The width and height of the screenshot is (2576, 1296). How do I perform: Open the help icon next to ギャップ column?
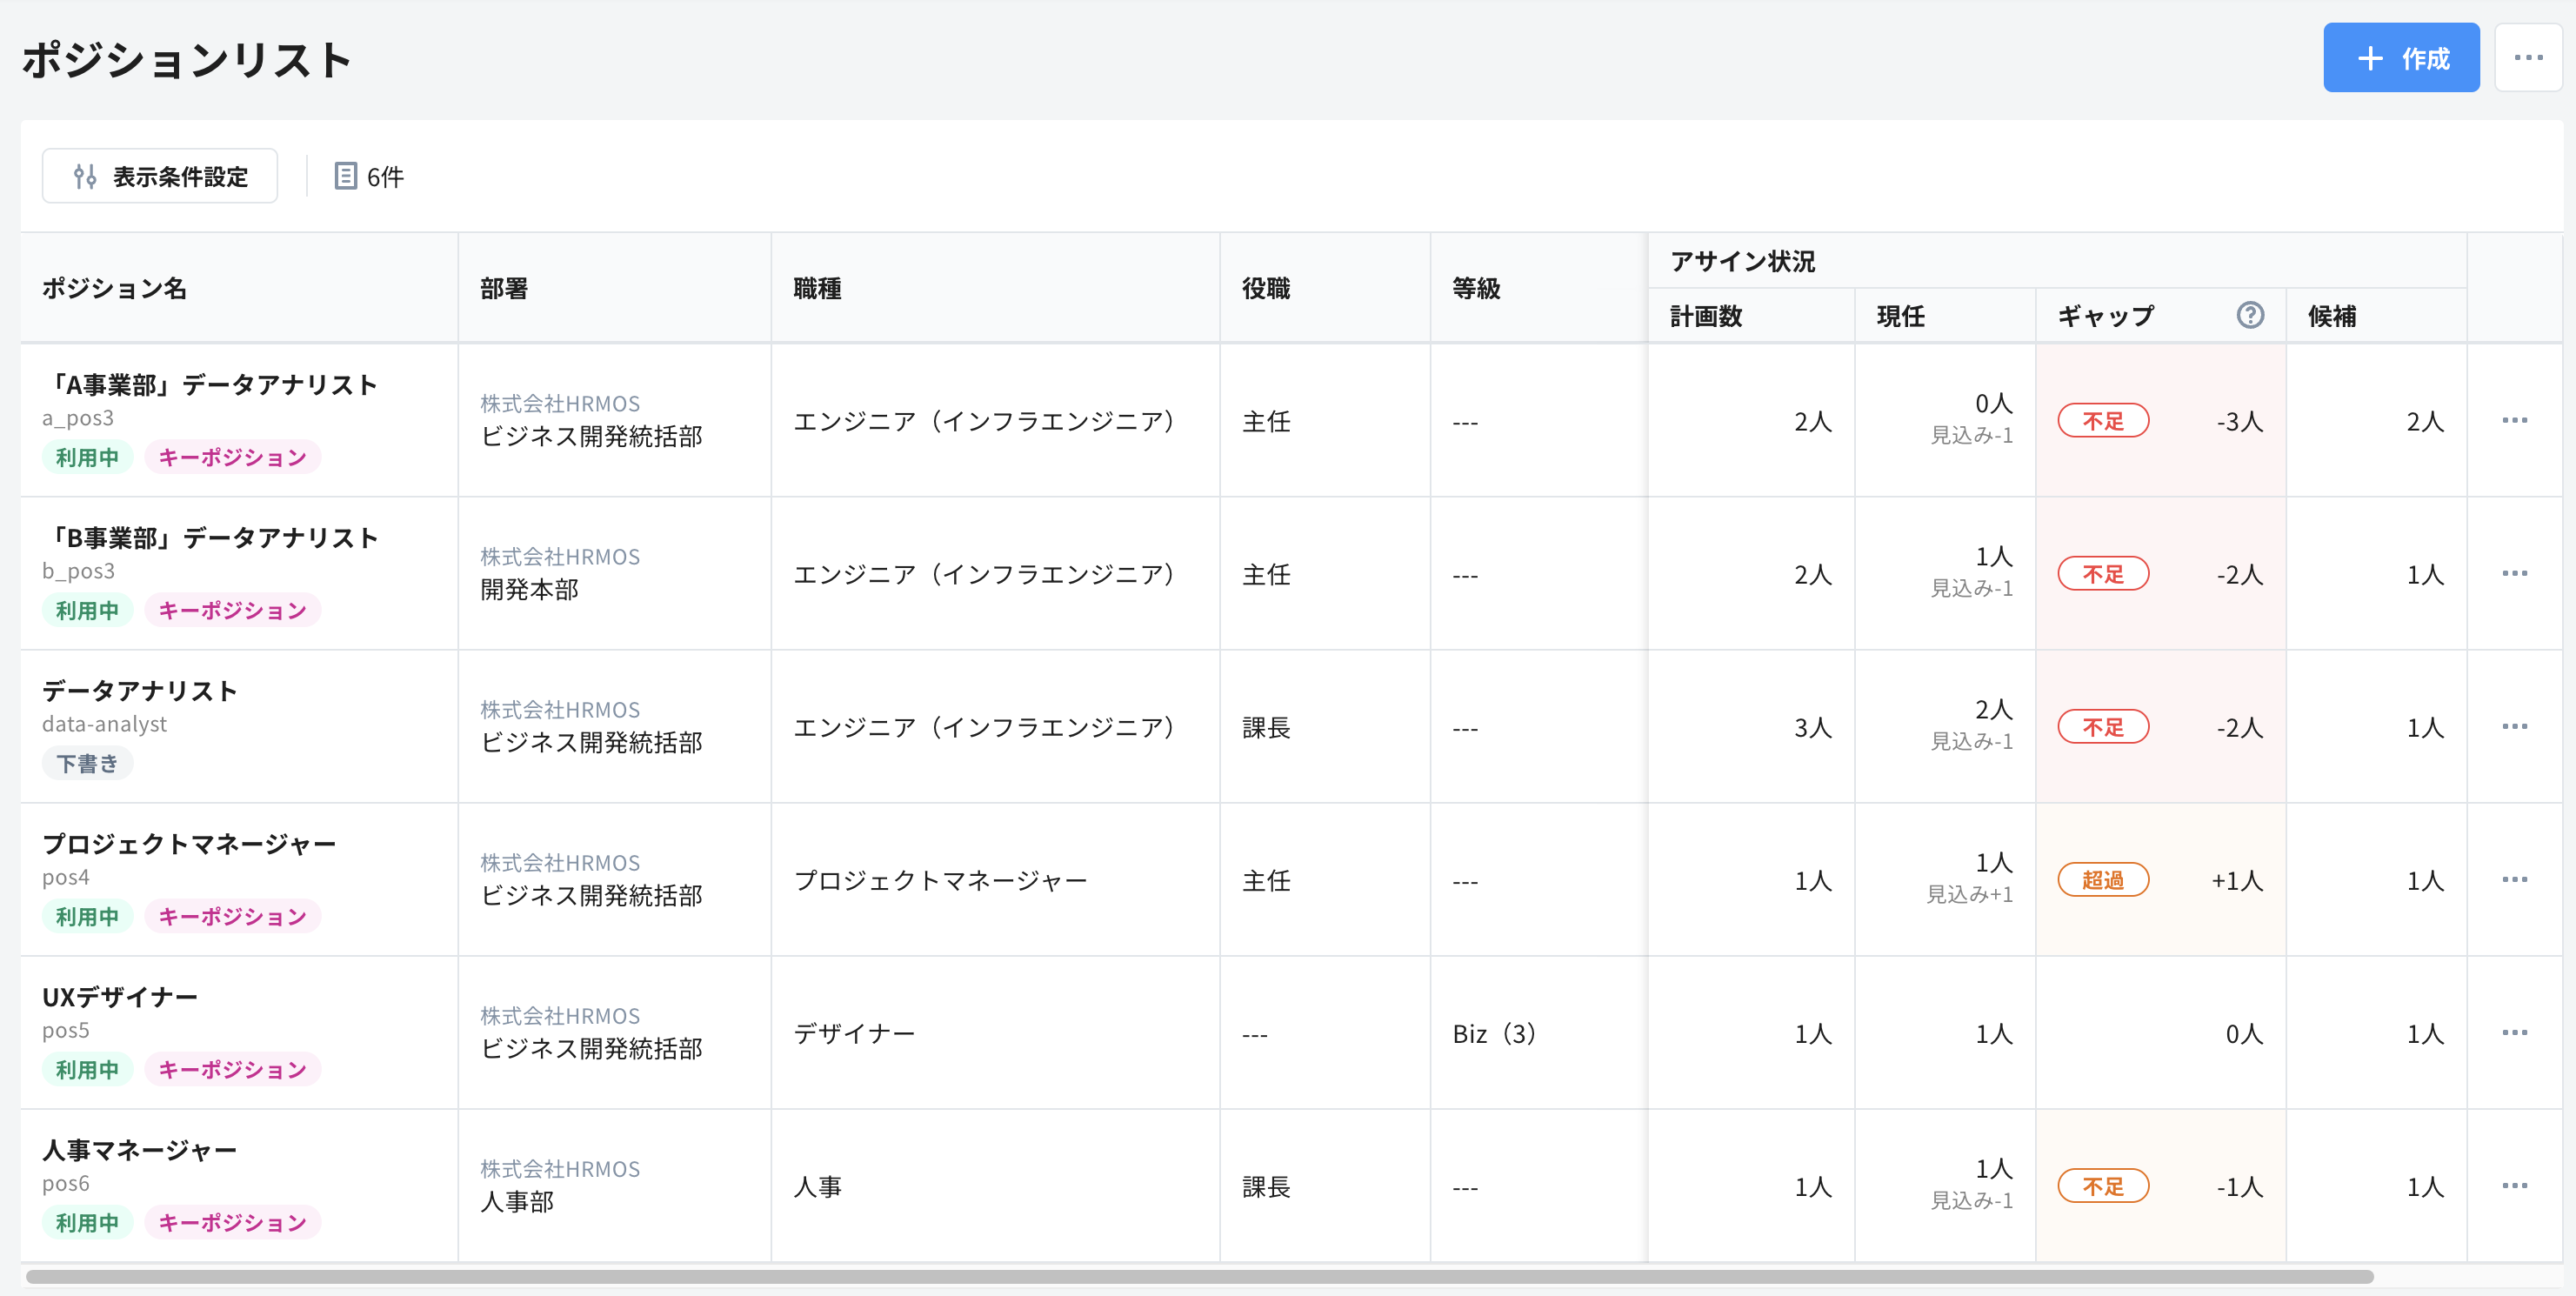pos(2251,315)
